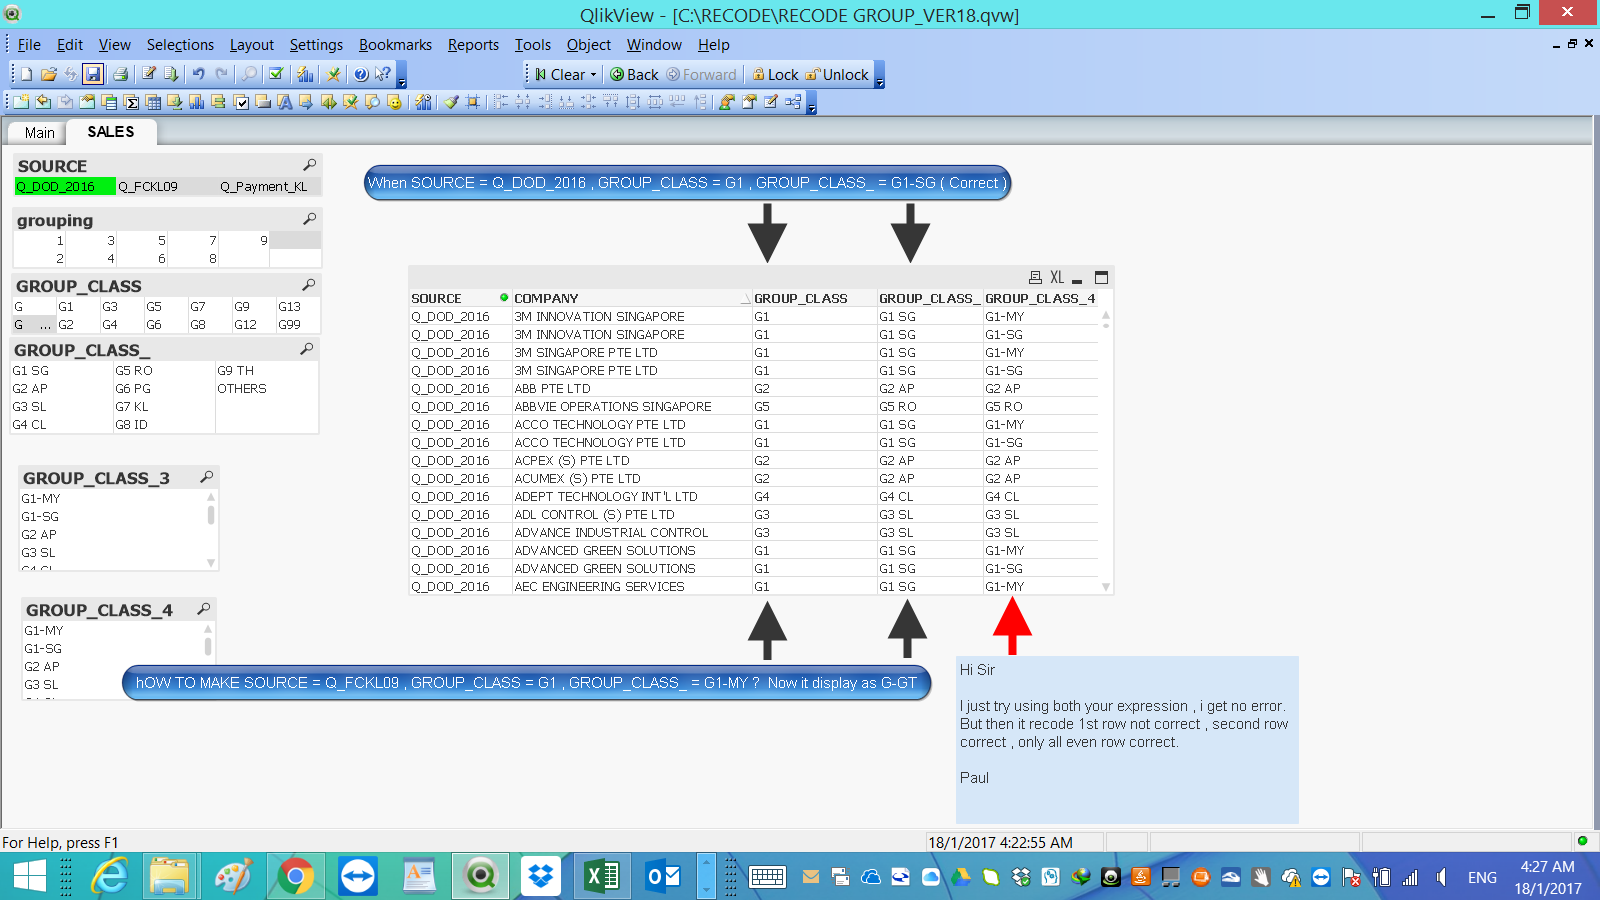Select G99 in GROUP_CLASS list box

pyautogui.click(x=298, y=324)
